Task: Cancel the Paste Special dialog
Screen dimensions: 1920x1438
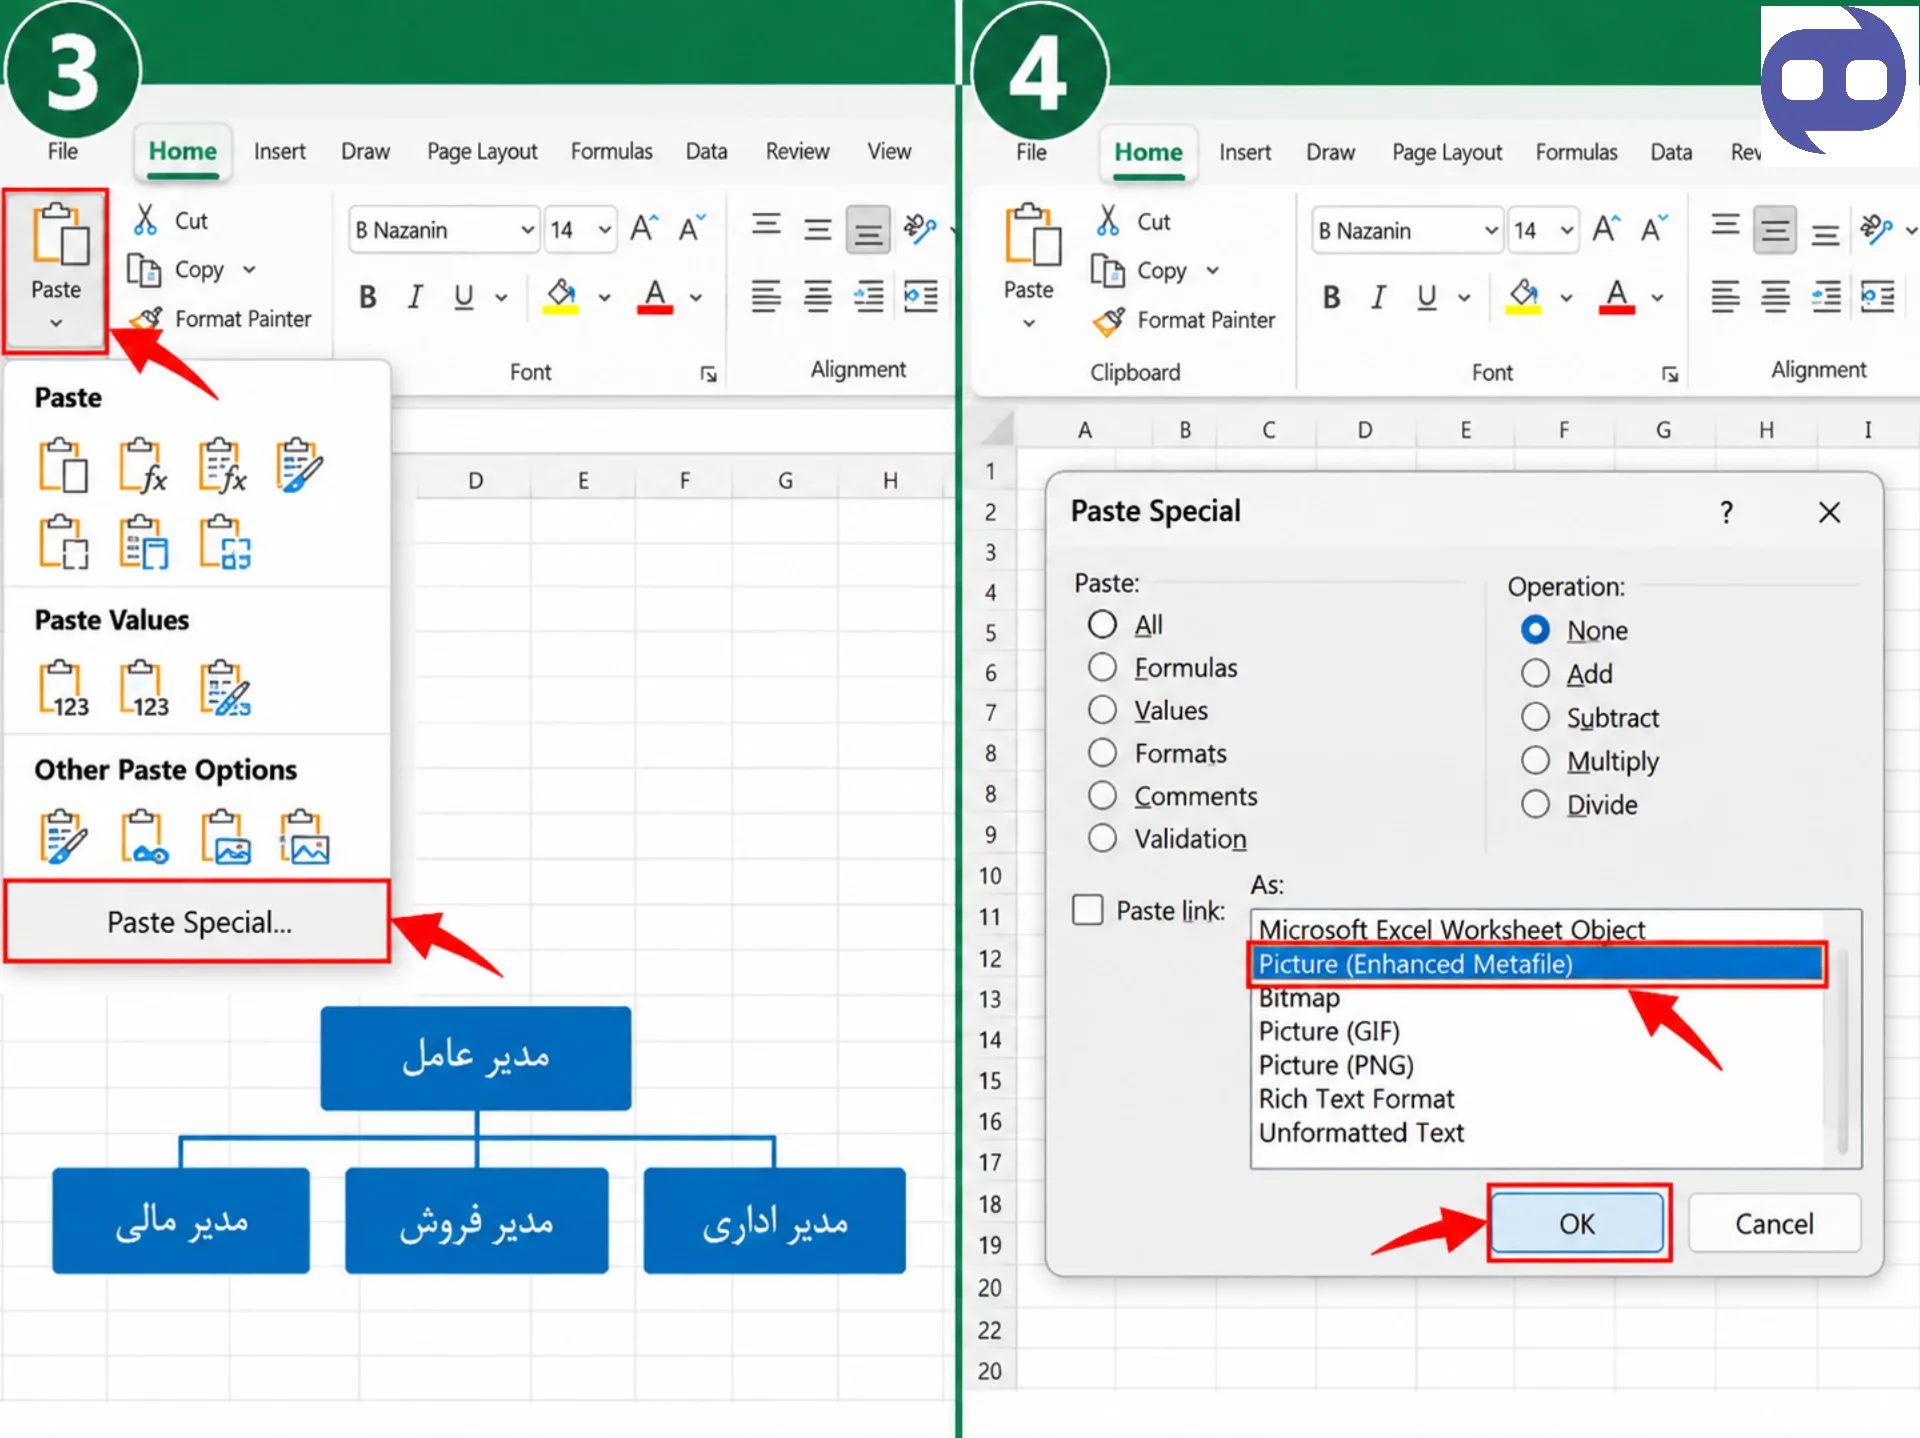Action: pyautogui.click(x=1774, y=1223)
